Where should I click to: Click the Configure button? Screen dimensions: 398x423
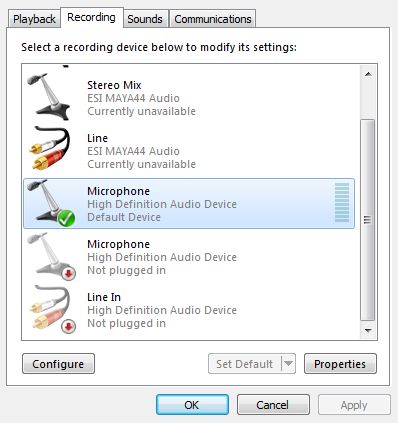[58, 364]
